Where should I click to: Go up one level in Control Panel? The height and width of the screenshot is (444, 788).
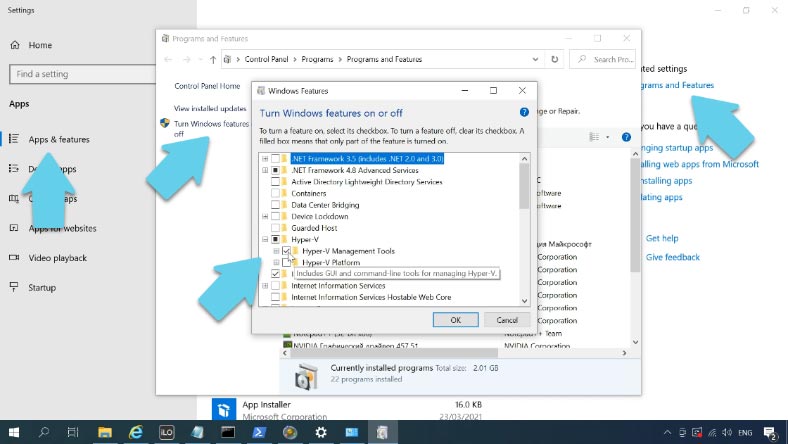pyautogui.click(x=213, y=59)
